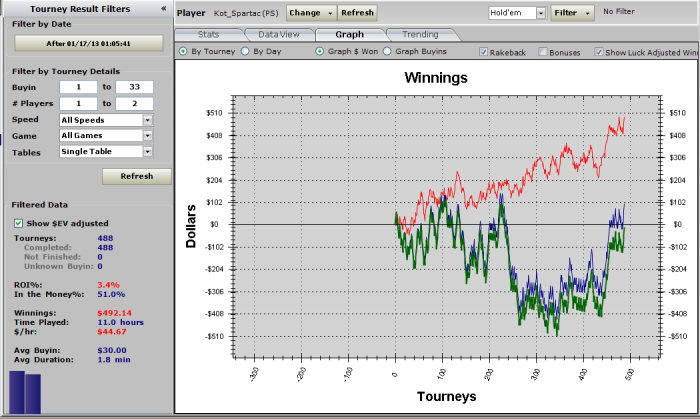Open the Data View tab
This screenshot has height=419, width=700.
(279, 34)
